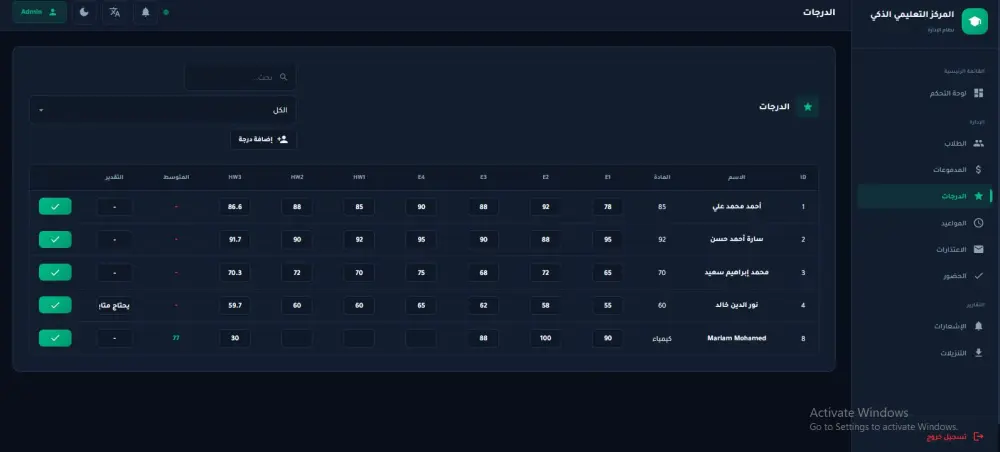Click HW3 field showing 59.7
The height and width of the screenshot is (452, 1000).
click(235, 305)
